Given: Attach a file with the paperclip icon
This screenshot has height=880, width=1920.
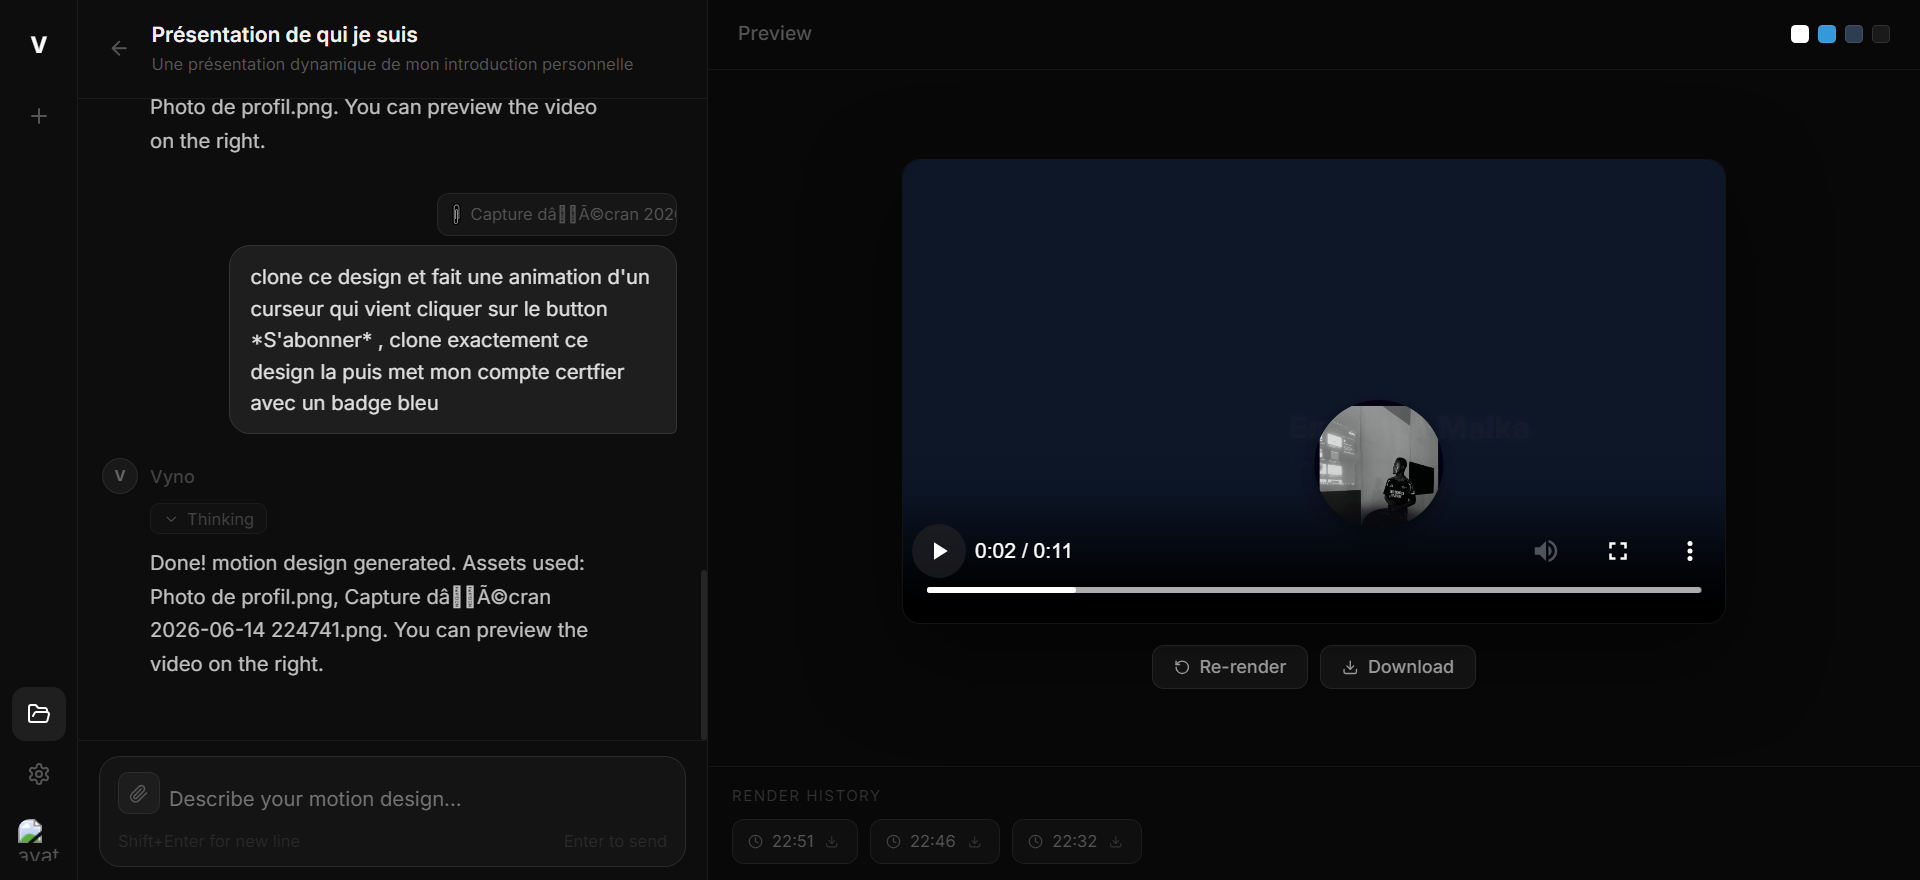Looking at the screenshot, I should [x=139, y=794].
